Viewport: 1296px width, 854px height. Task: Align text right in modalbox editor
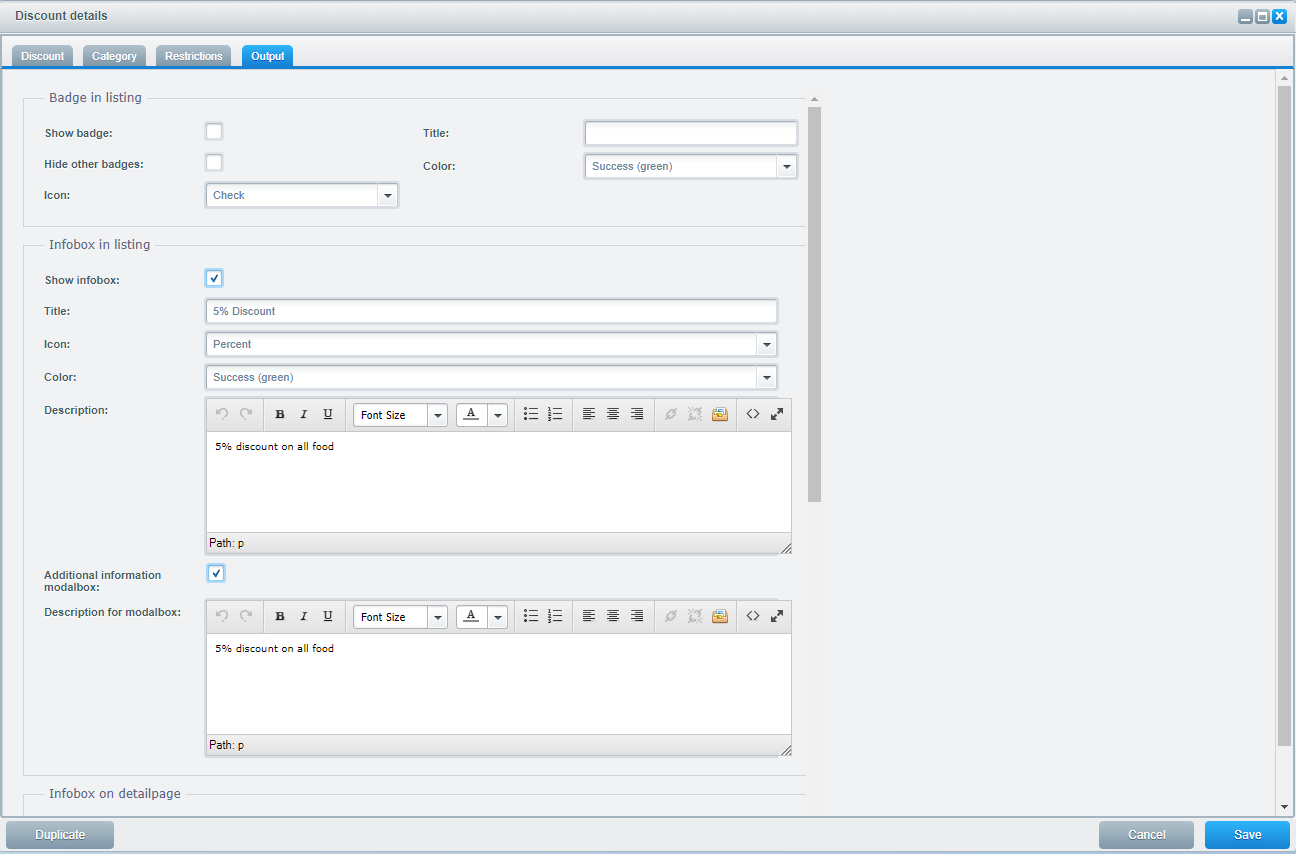637,617
